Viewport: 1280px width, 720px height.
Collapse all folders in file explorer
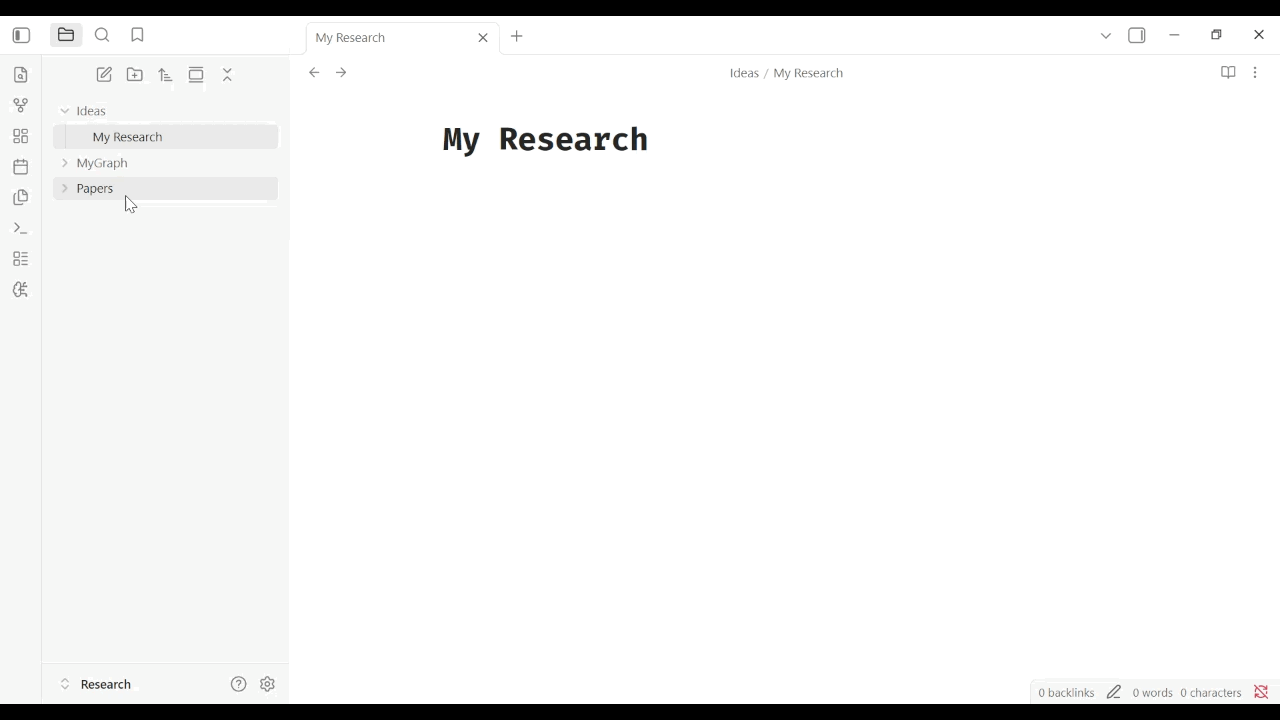pyautogui.click(x=228, y=75)
